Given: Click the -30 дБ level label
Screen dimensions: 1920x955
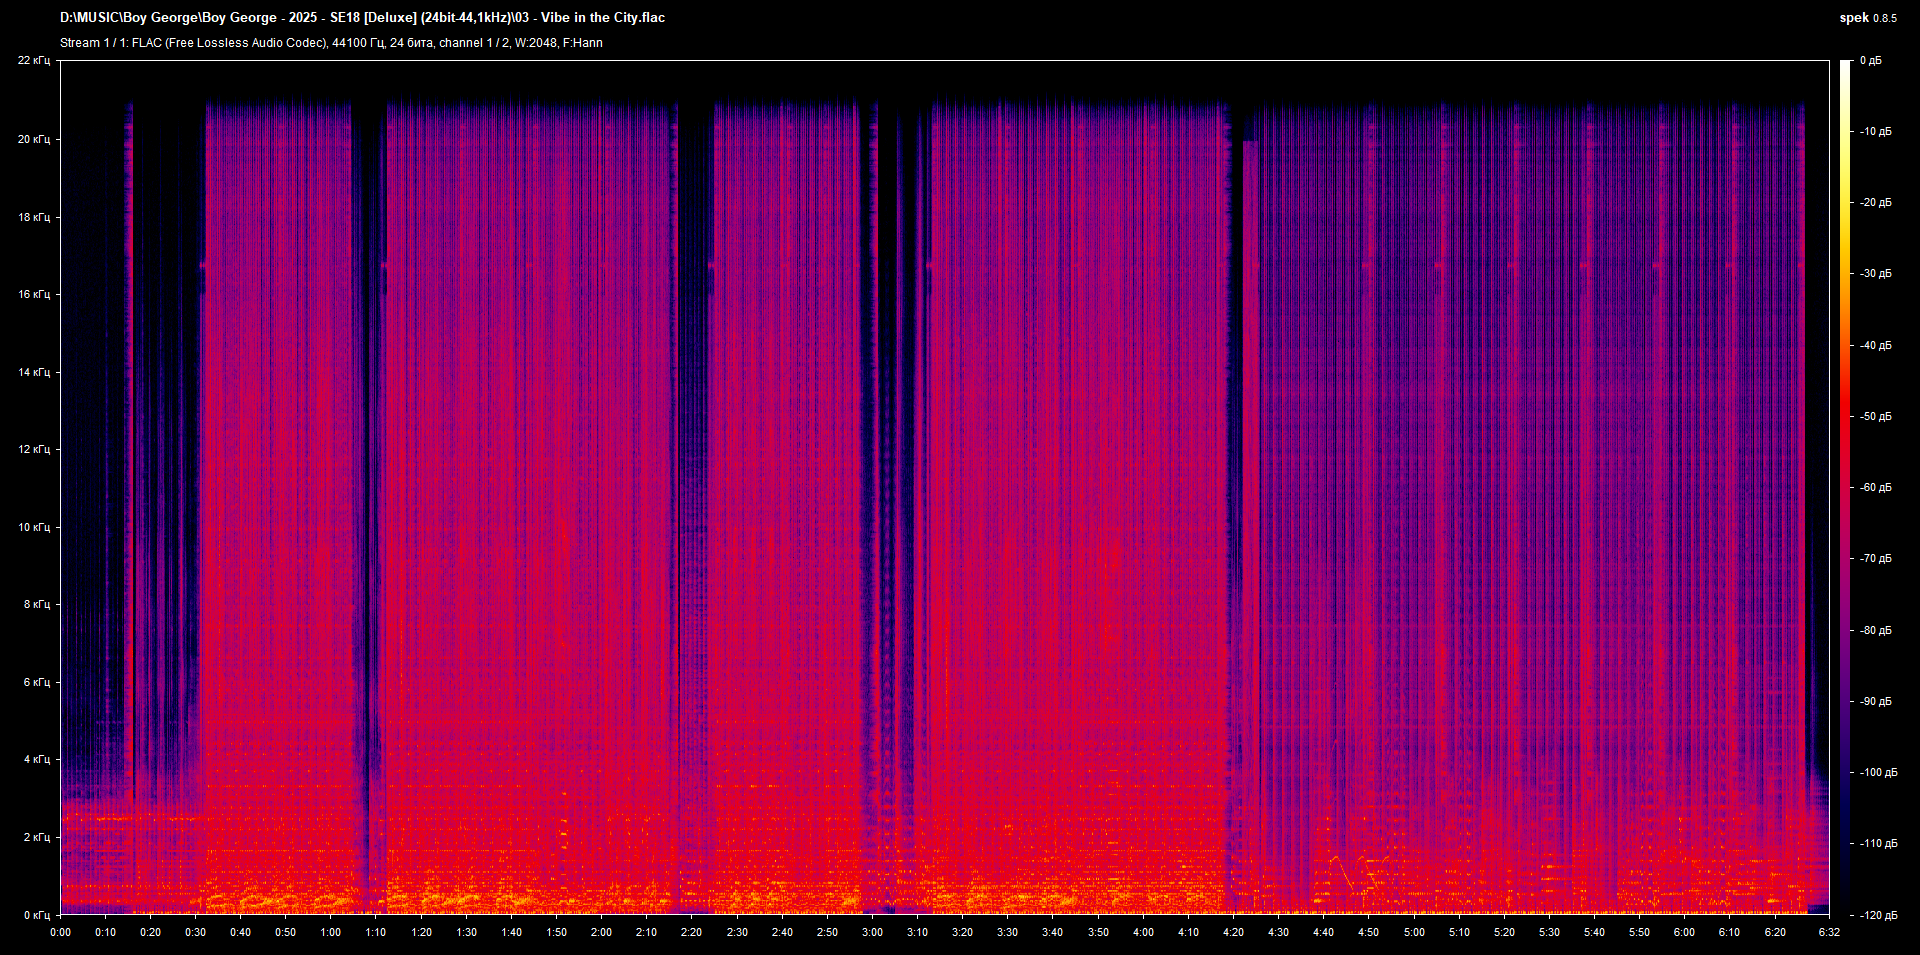Looking at the screenshot, I should pos(1875,274).
